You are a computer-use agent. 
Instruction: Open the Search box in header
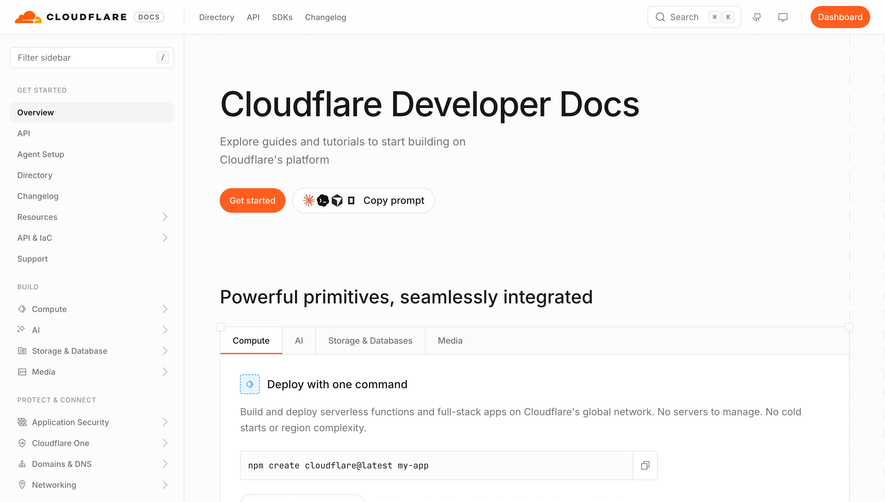coord(694,17)
